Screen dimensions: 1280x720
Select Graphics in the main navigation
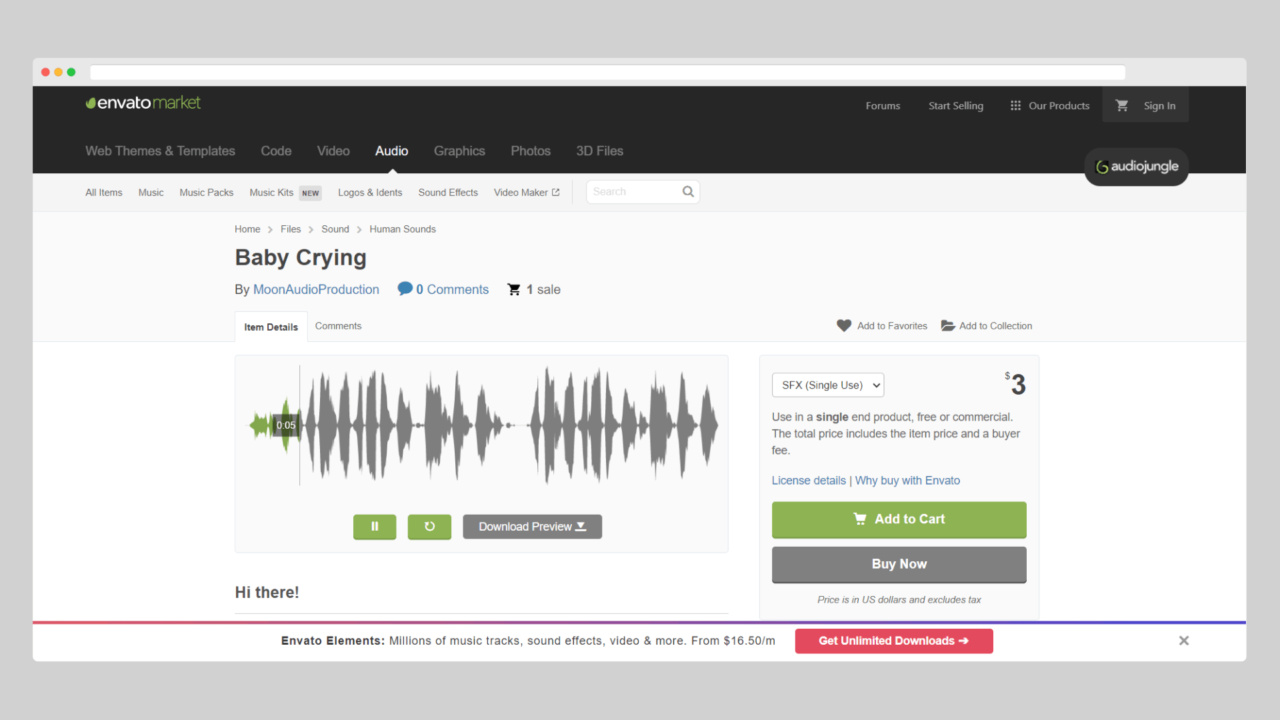(459, 151)
